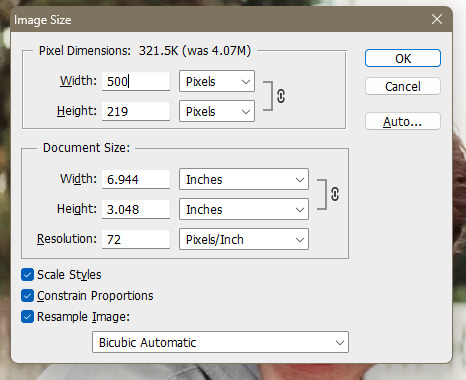The image size is (466, 380).
Task: Close the Image Size dialog
Action: 437,19
